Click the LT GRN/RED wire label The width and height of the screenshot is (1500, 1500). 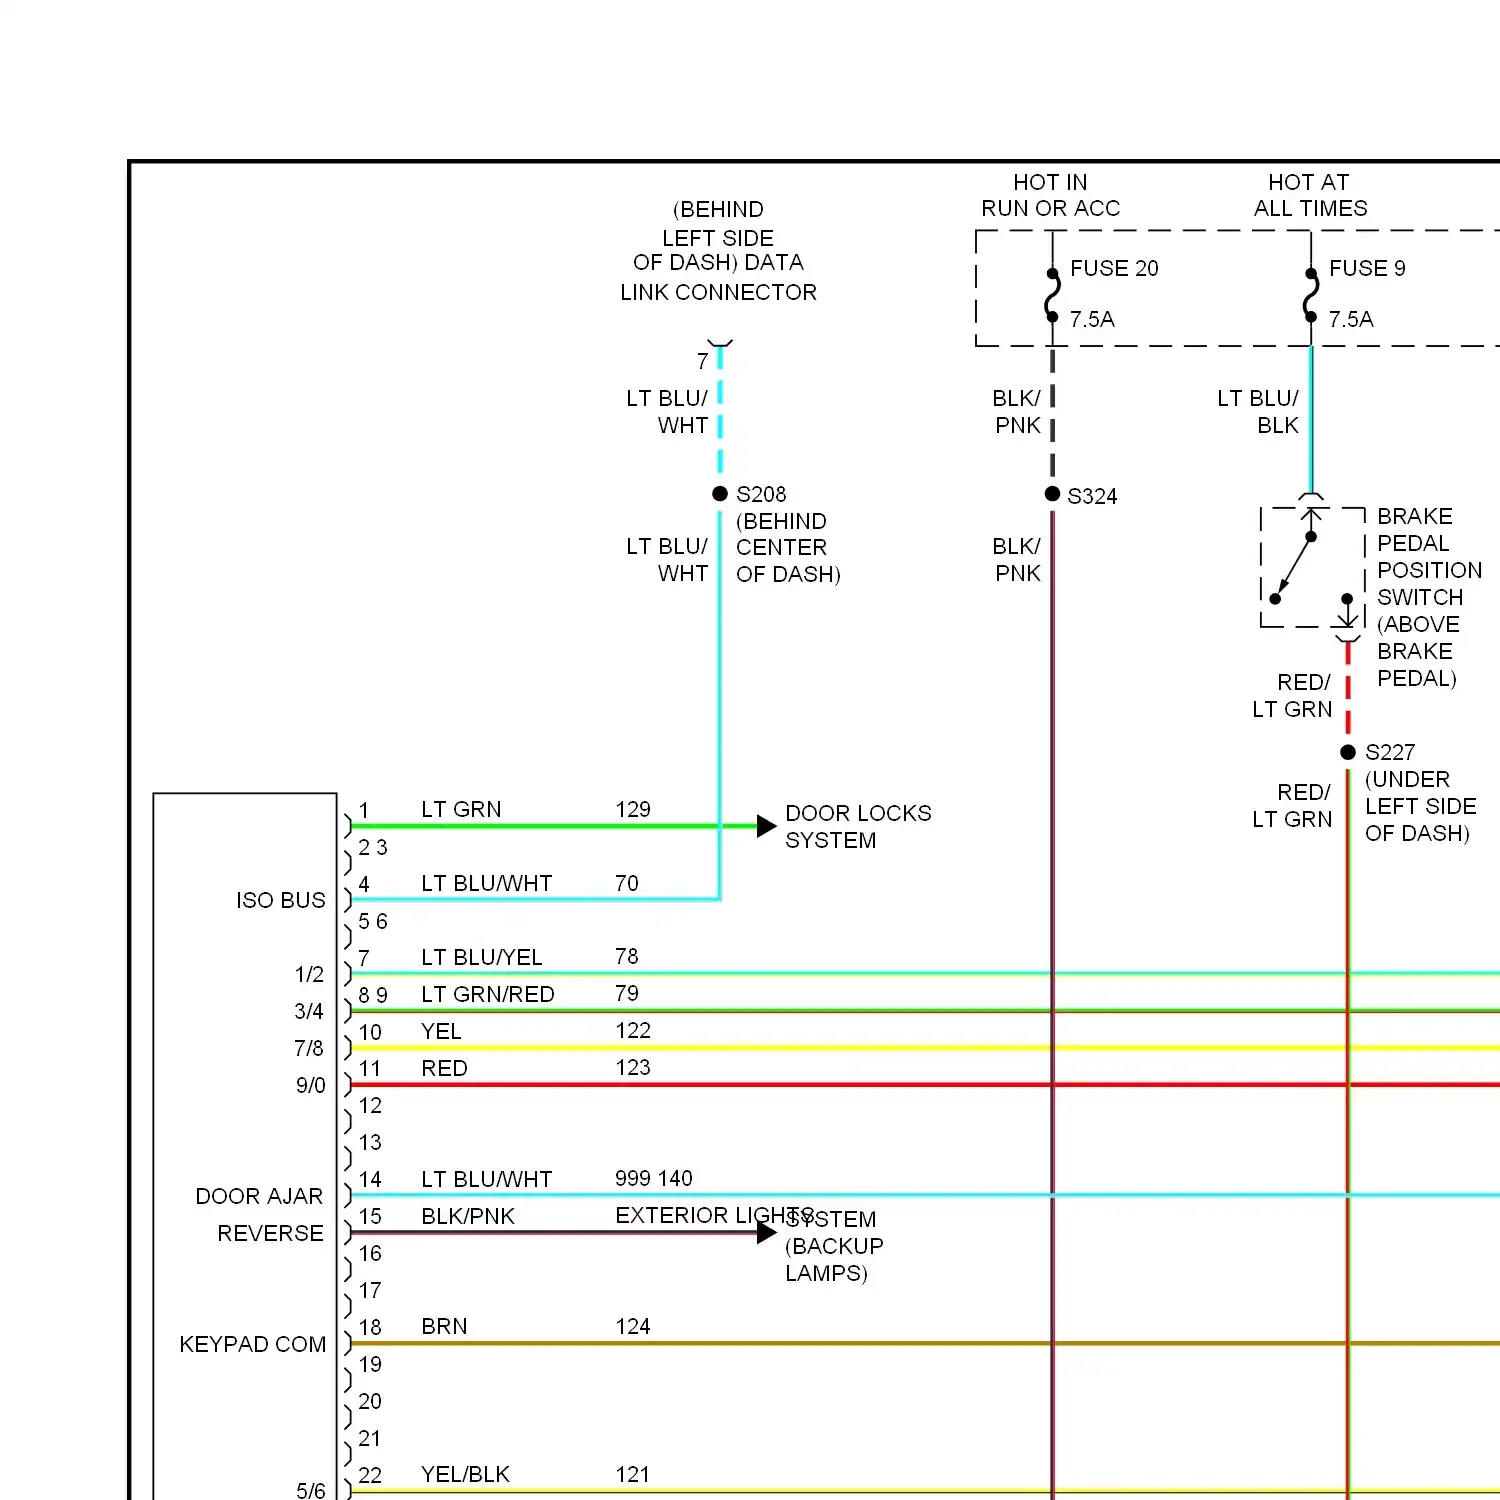[488, 994]
